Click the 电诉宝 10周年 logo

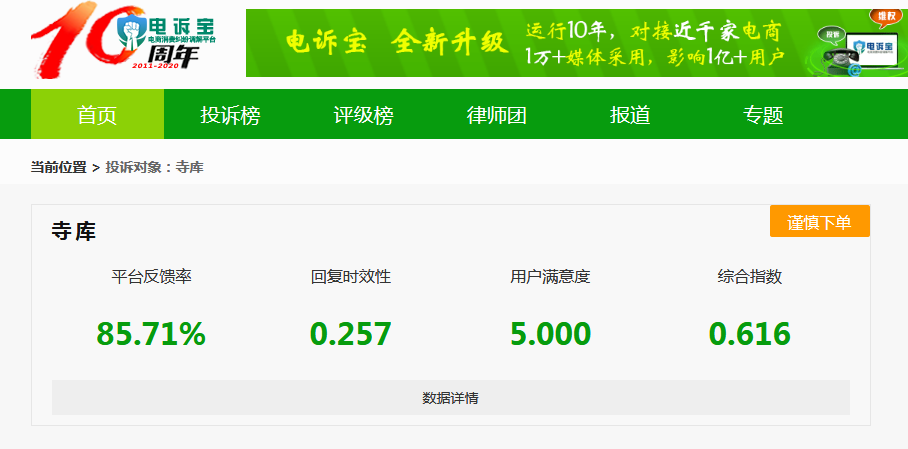click(123, 41)
